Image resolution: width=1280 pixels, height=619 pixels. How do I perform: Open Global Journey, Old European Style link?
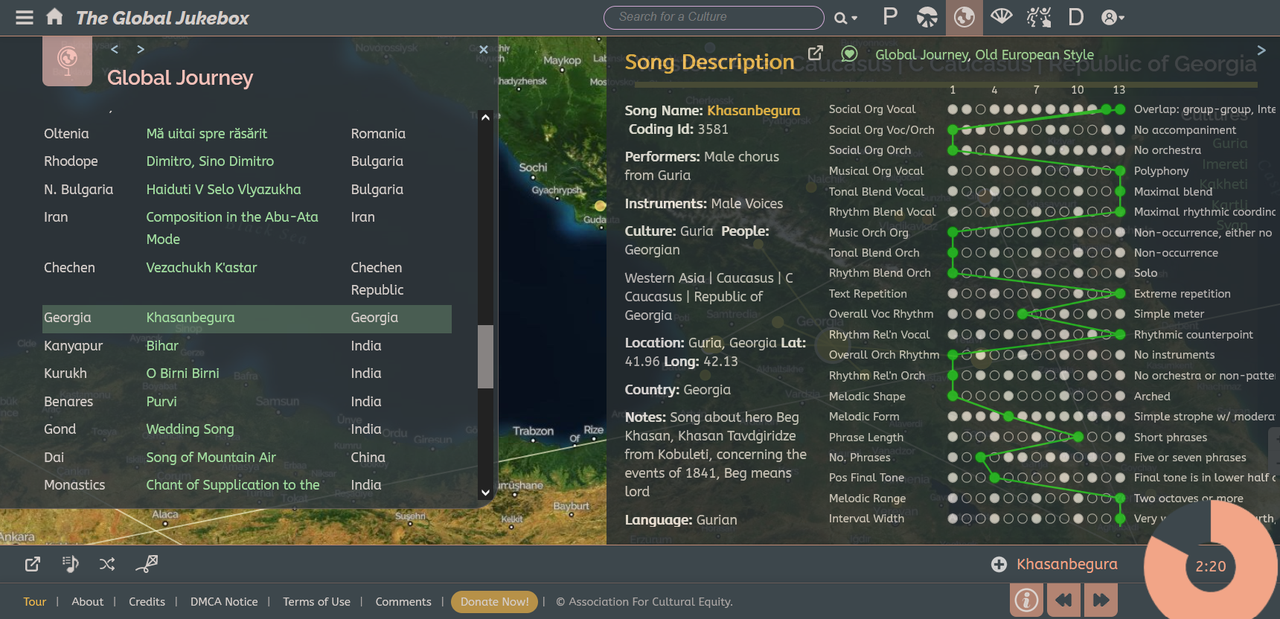coord(984,55)
